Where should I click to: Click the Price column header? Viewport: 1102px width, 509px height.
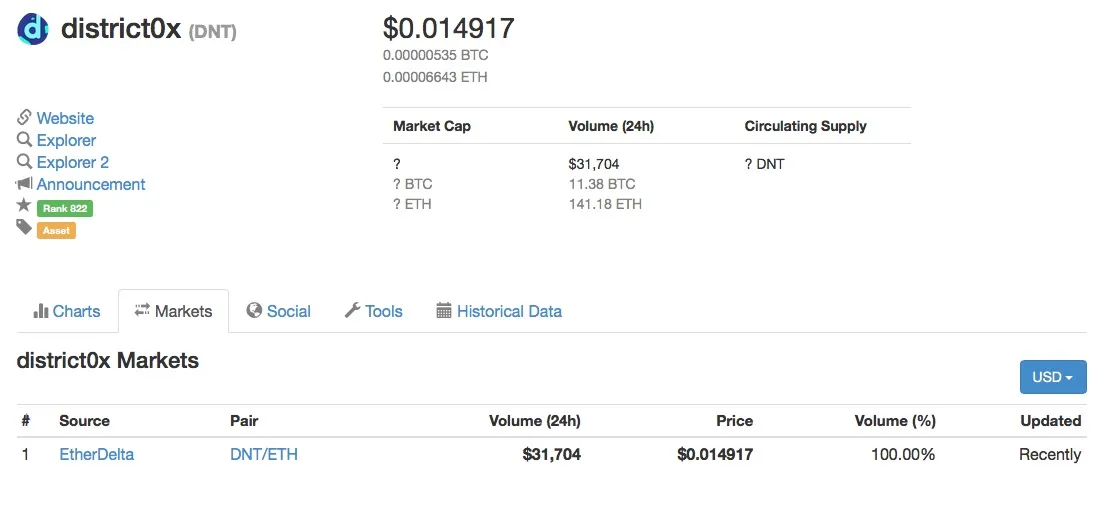[x=734, y=420]
